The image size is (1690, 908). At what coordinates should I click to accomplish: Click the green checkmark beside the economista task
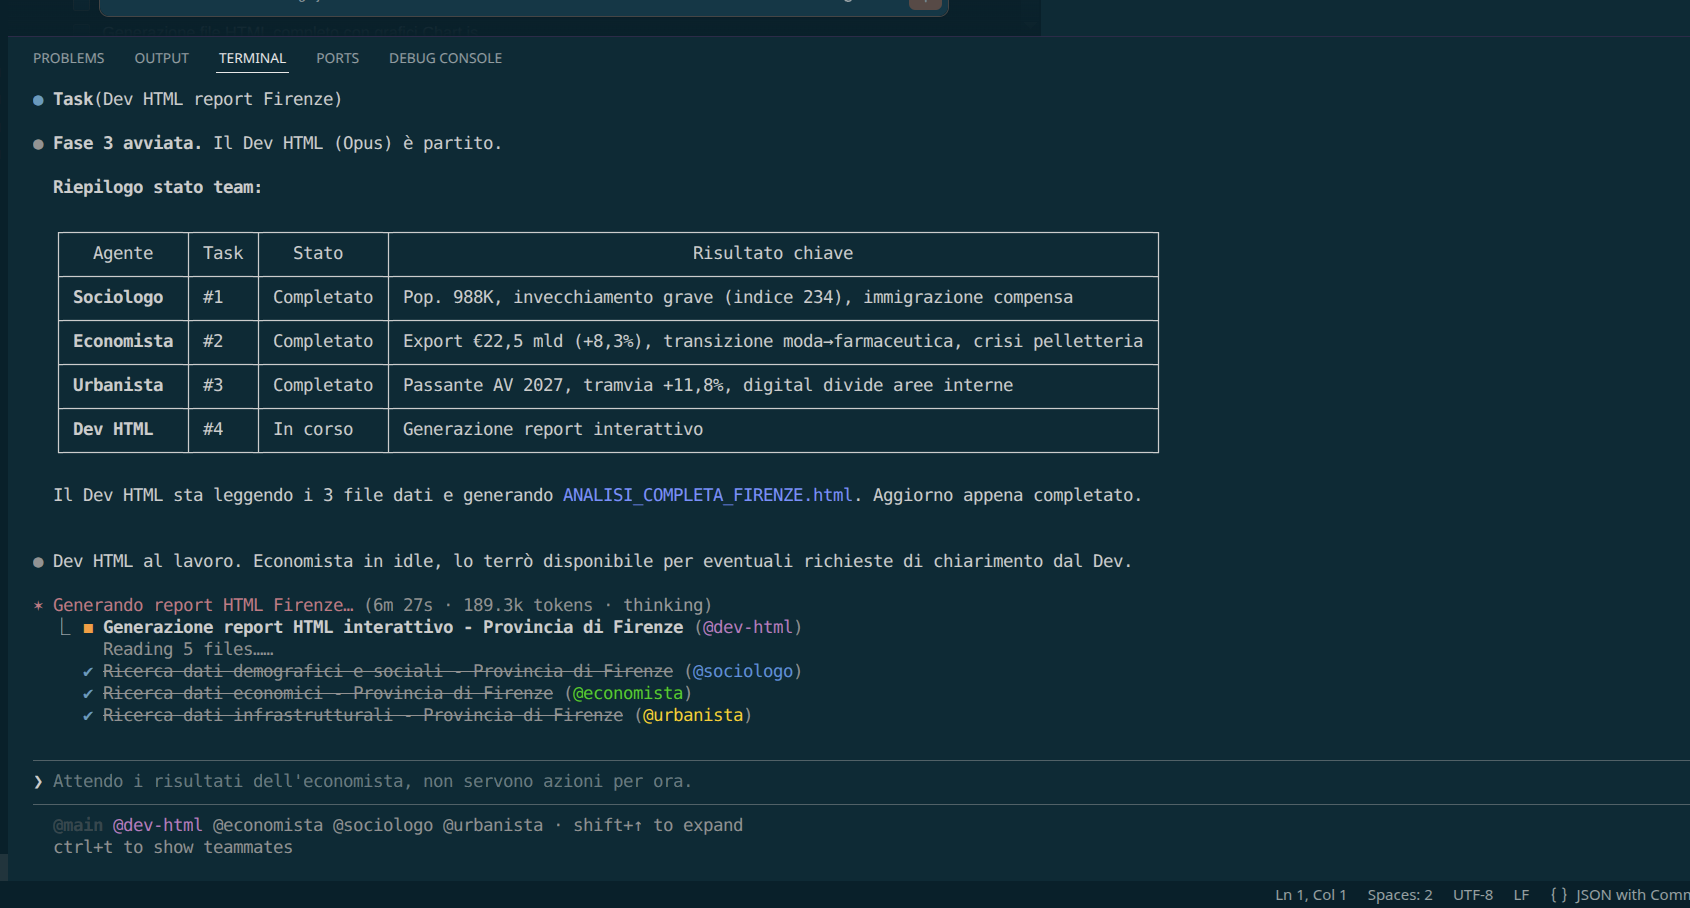(87, 693)
